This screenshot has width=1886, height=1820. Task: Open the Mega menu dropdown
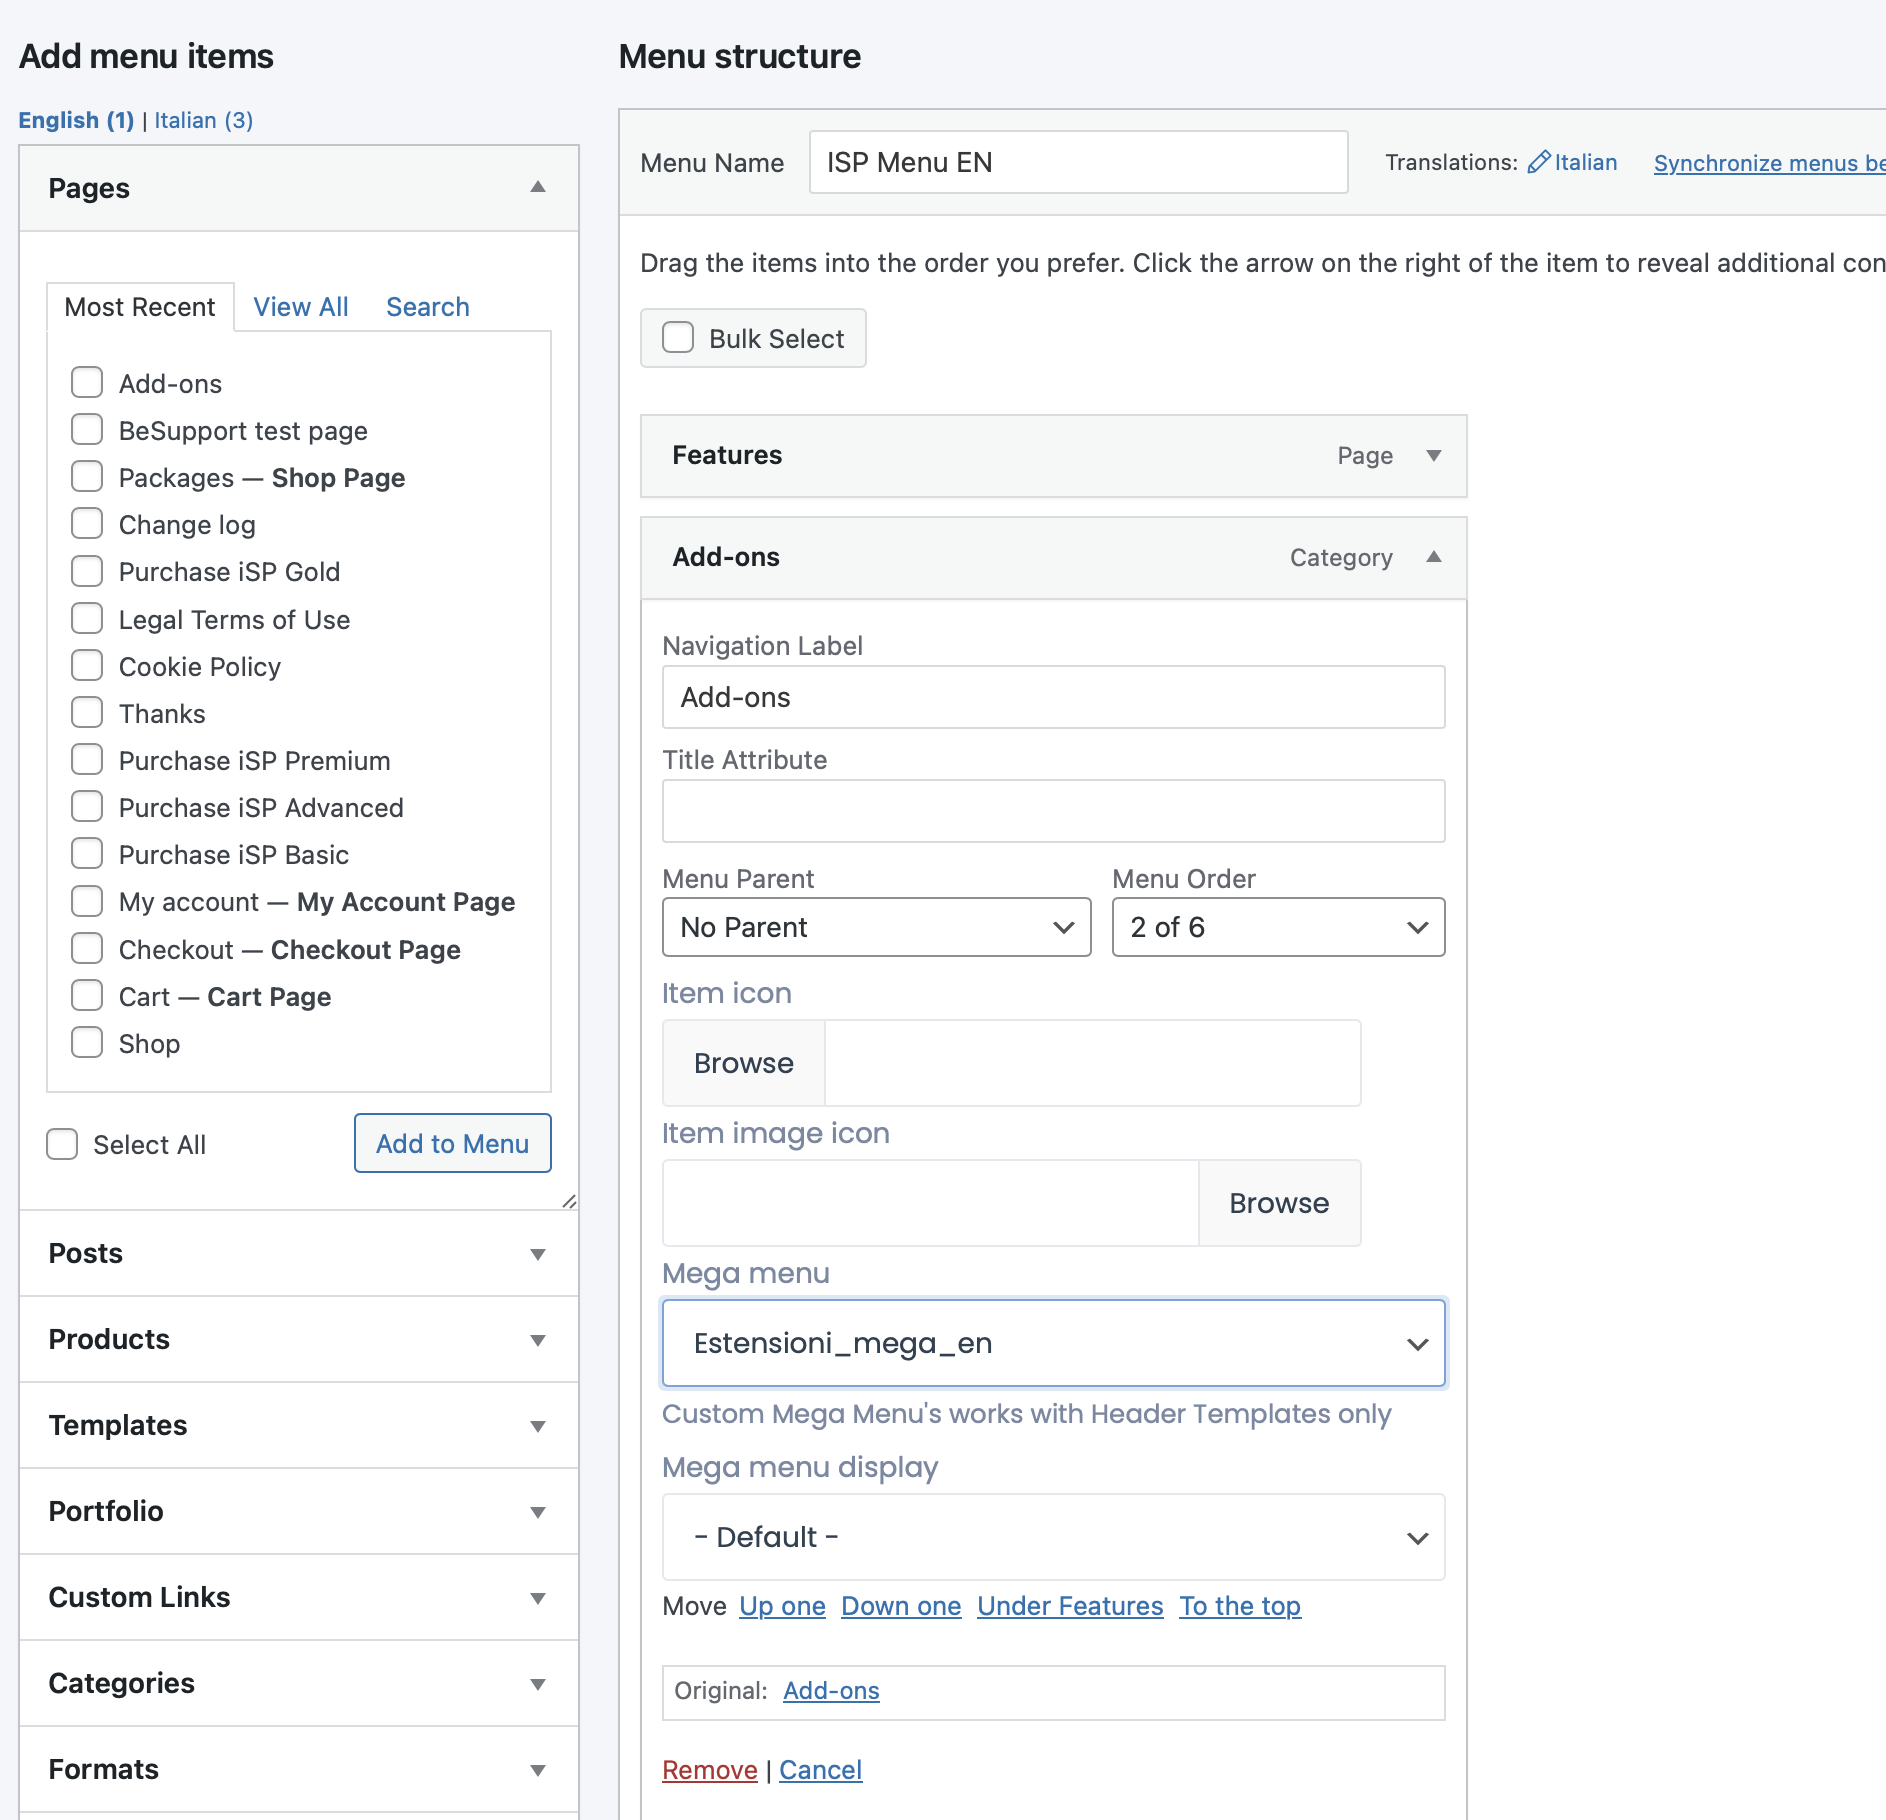click(x=1054, y=1343)
